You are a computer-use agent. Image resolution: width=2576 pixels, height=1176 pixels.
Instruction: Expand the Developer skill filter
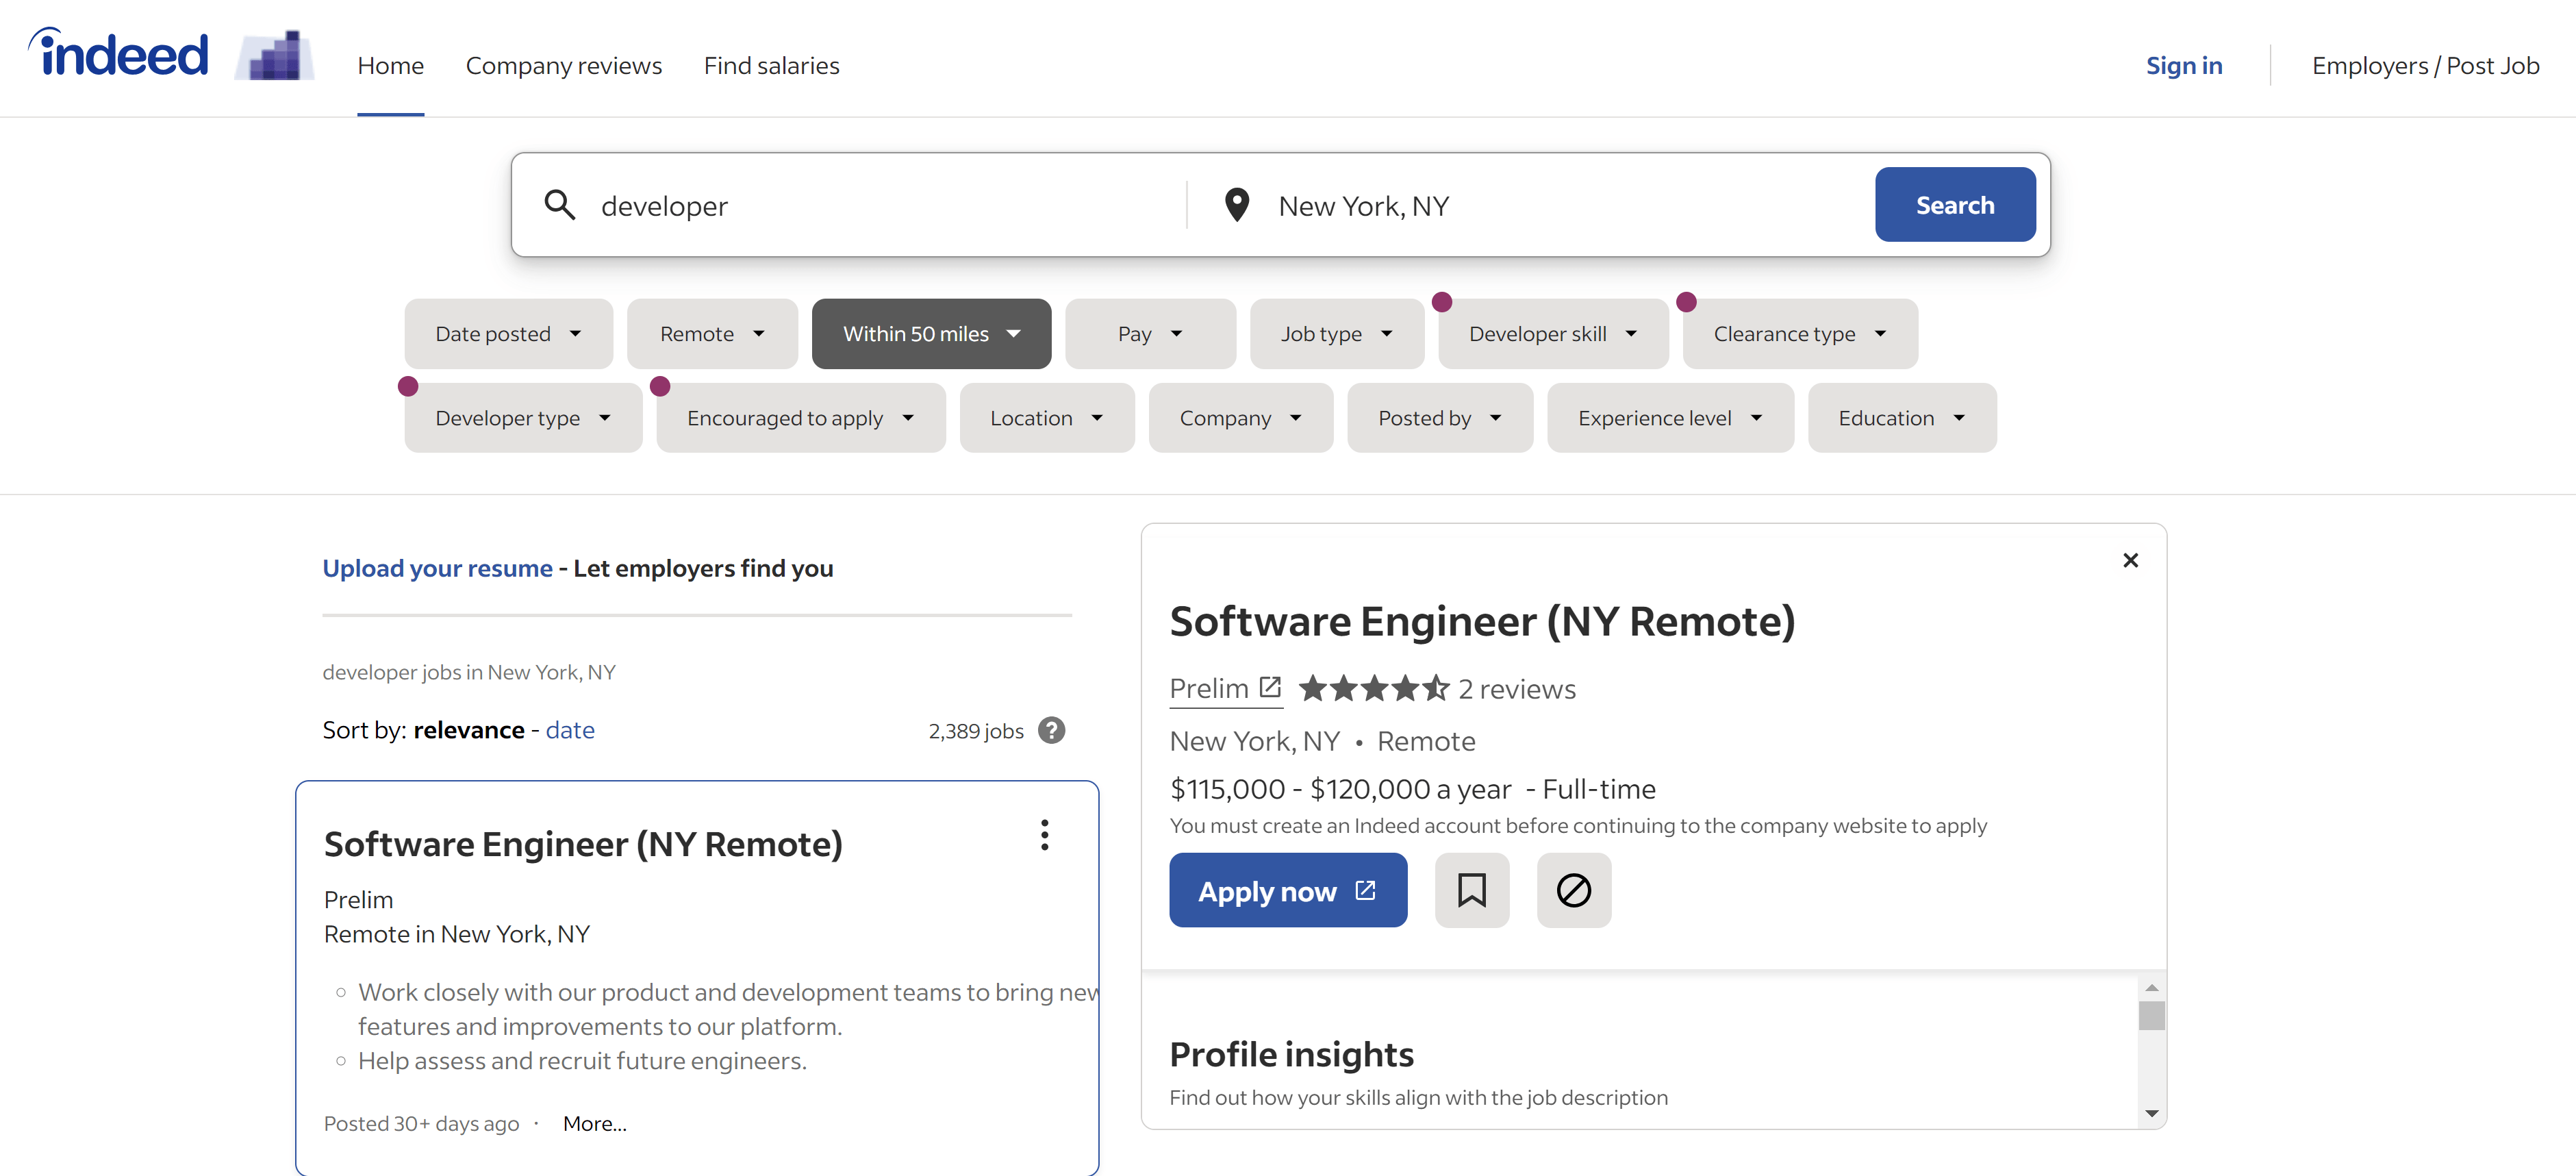(1553, 334)
